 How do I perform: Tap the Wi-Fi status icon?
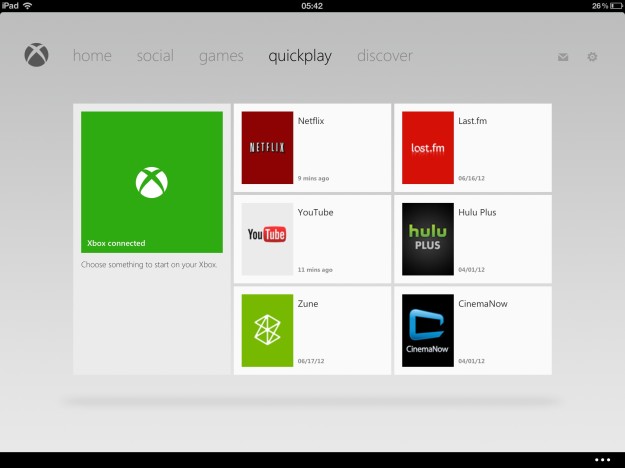[x=28, y=6]
